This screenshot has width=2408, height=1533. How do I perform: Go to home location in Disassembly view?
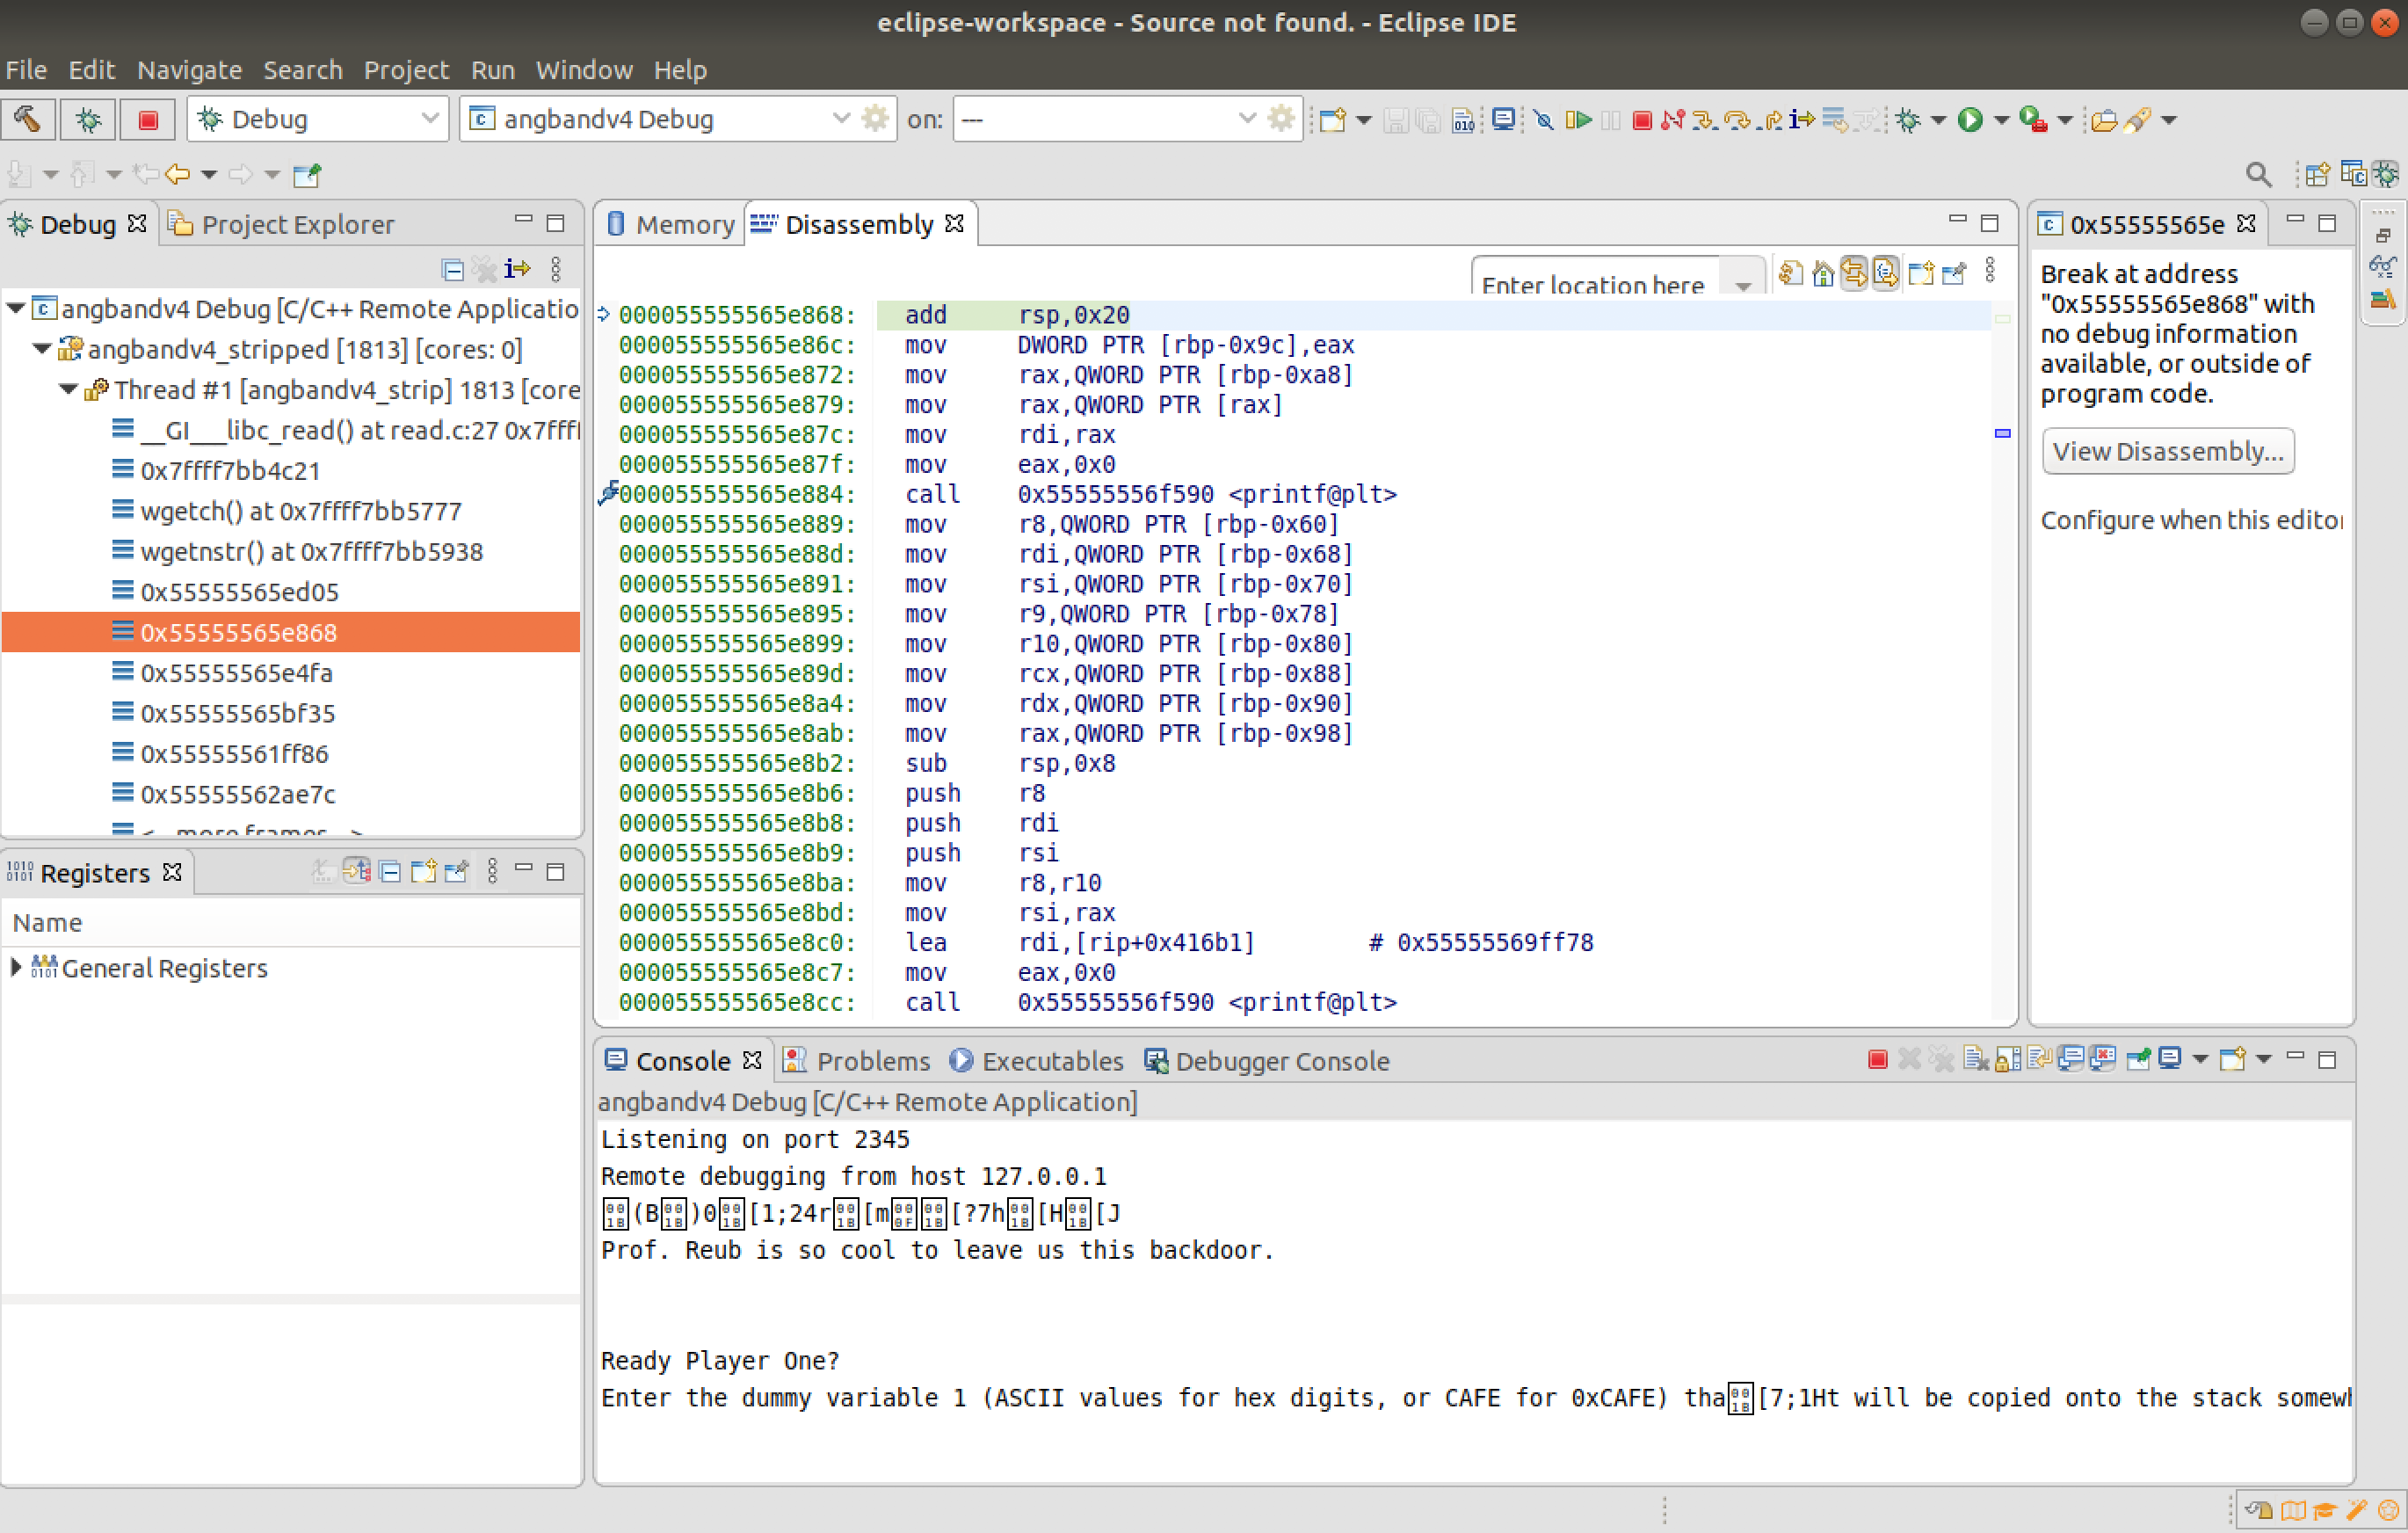(x=1822, y=273)
